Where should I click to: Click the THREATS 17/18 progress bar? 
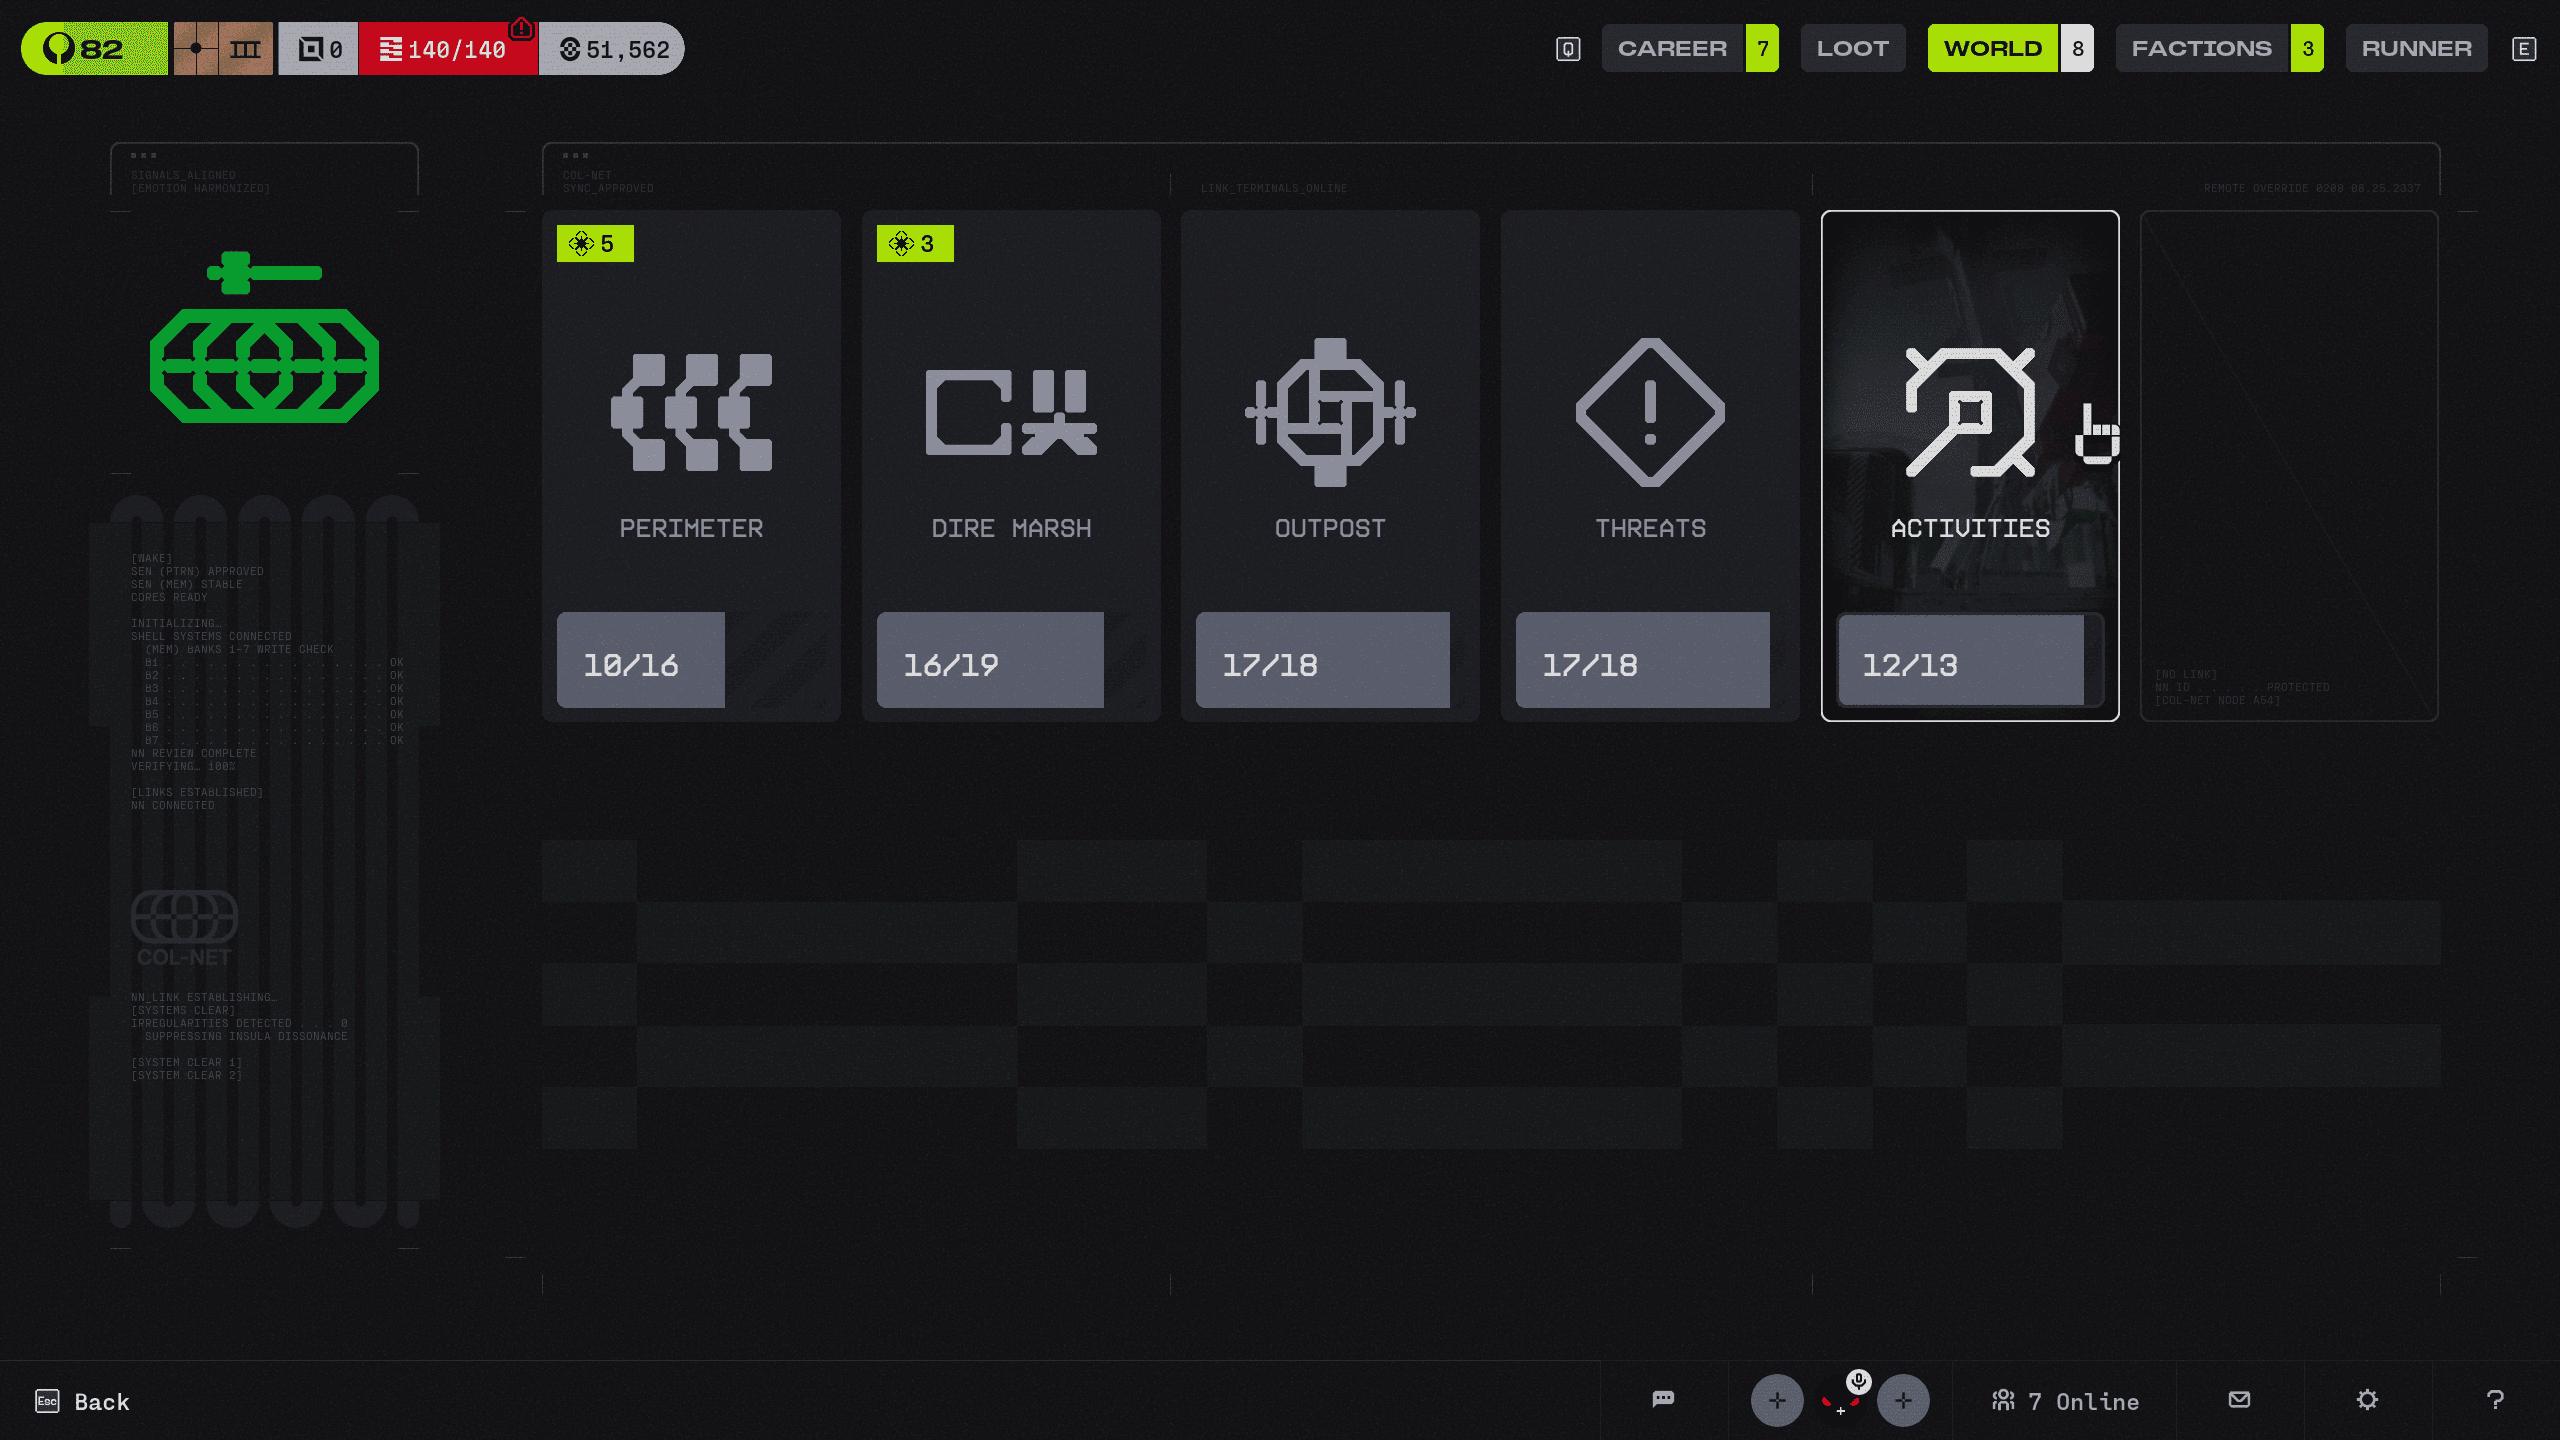[x=1642, y=660]
